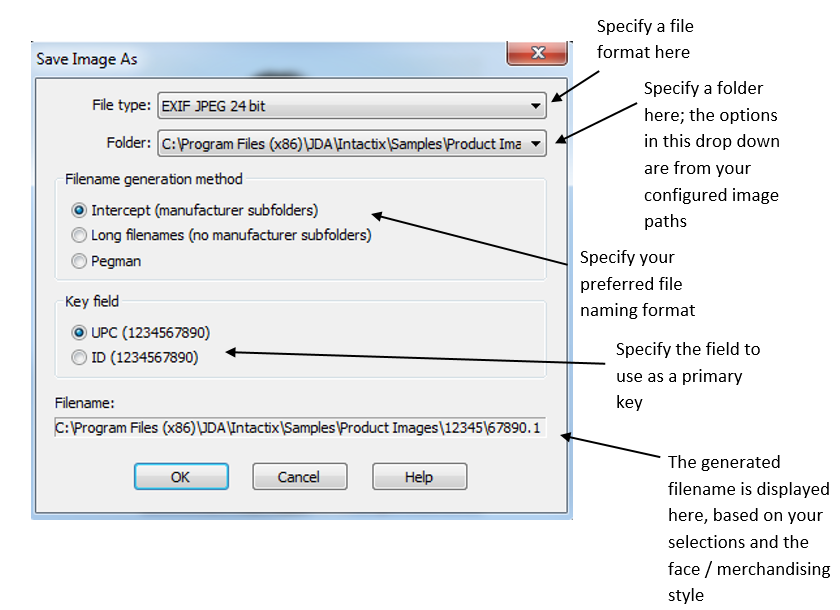Click the Cancel button
The width and height of the screenshot is (840, 610).
299,476
